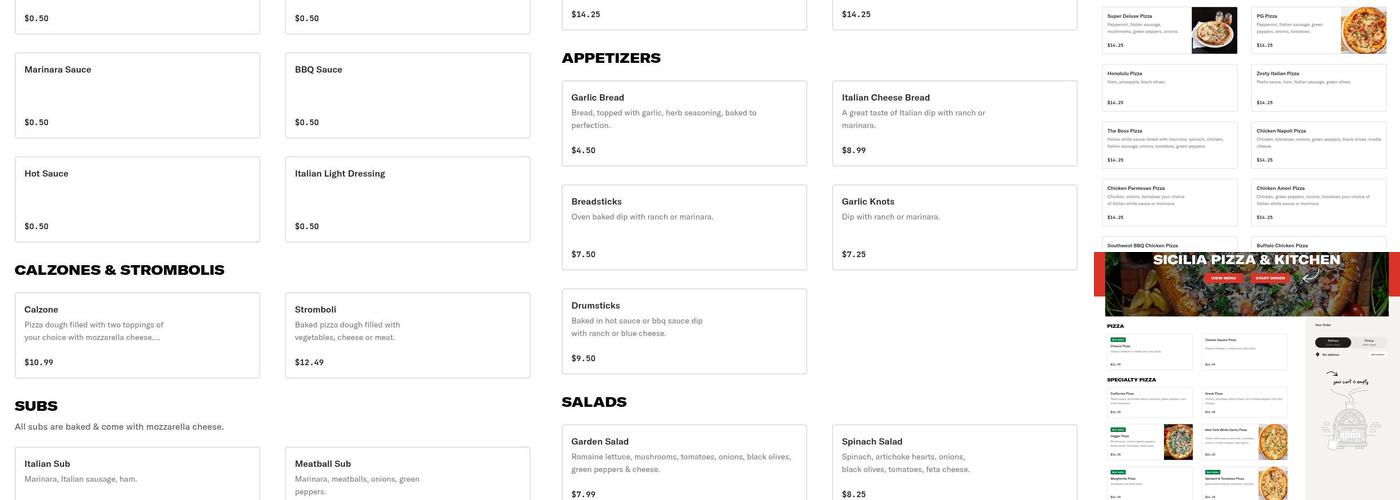Open the Super Deluxe Pizza photo
This screenshot has width=1400, height=500.
(1214, 30)
